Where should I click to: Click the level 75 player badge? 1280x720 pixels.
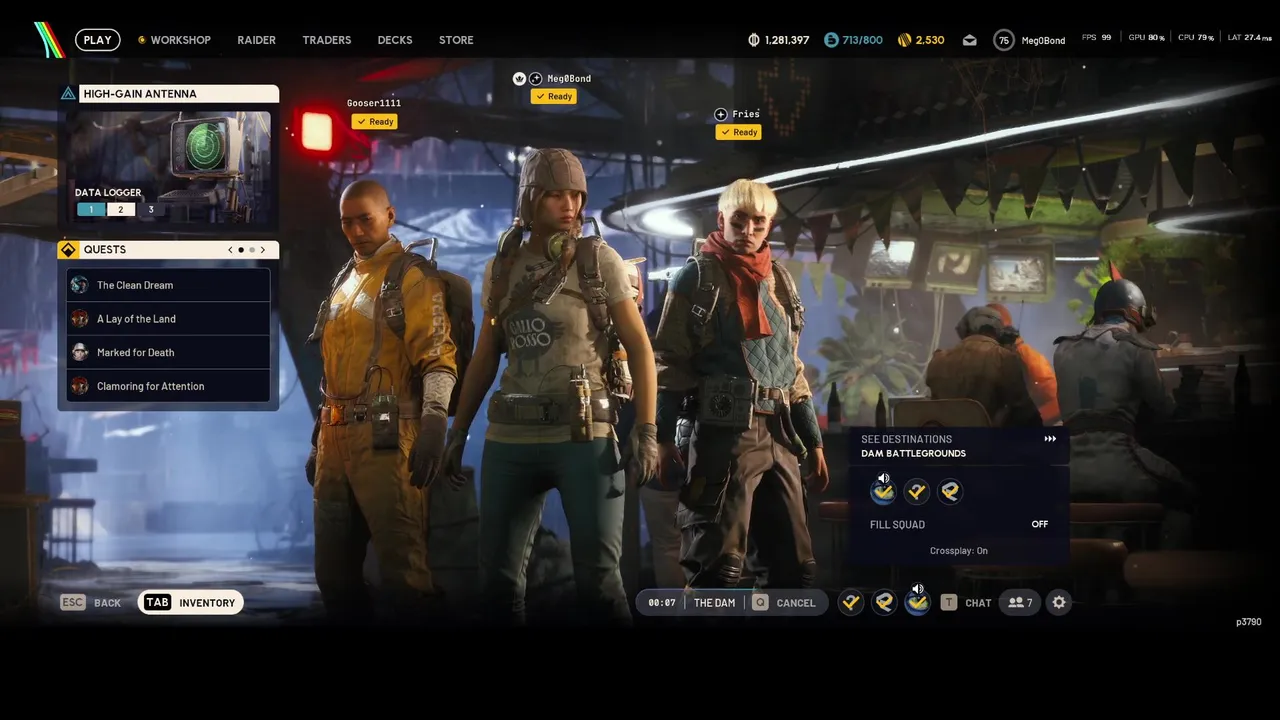1004,40
